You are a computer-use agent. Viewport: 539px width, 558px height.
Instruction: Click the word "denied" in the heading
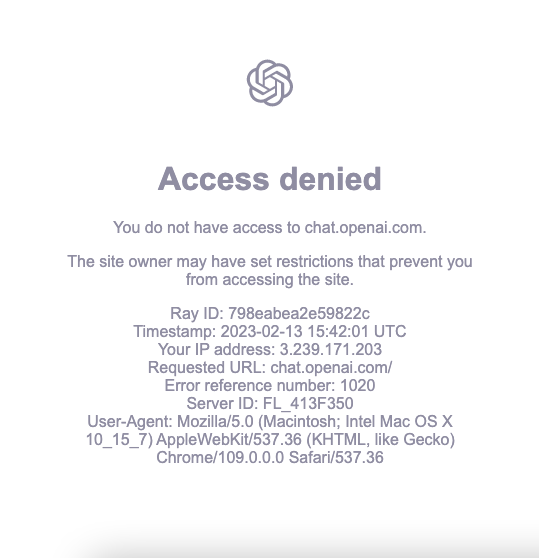point(331,179)
